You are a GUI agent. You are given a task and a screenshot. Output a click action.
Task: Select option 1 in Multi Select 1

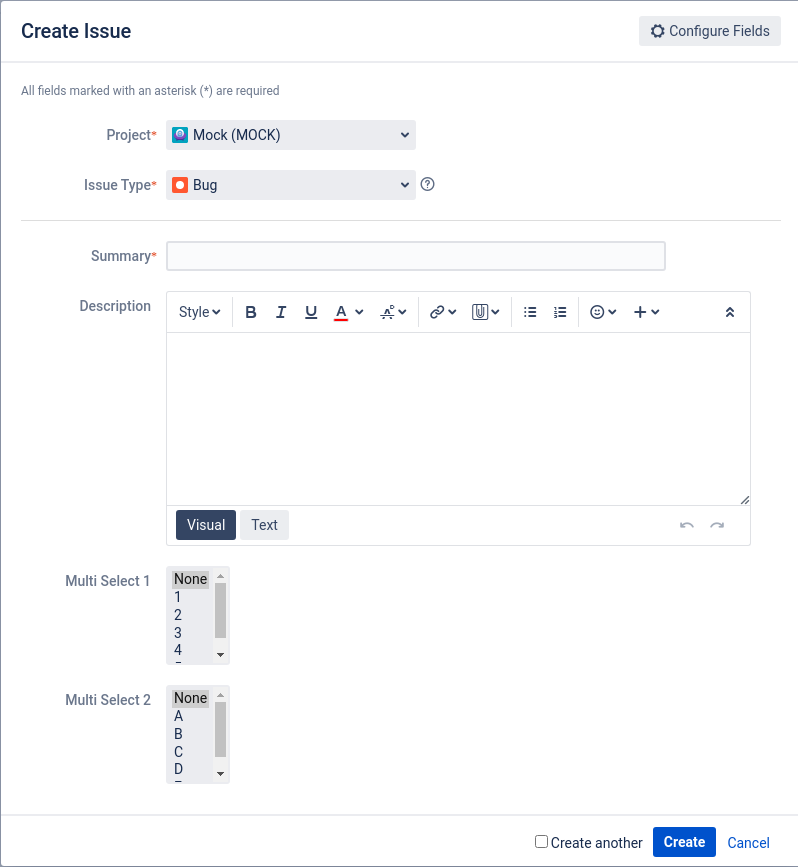click(x=191, y=597)
